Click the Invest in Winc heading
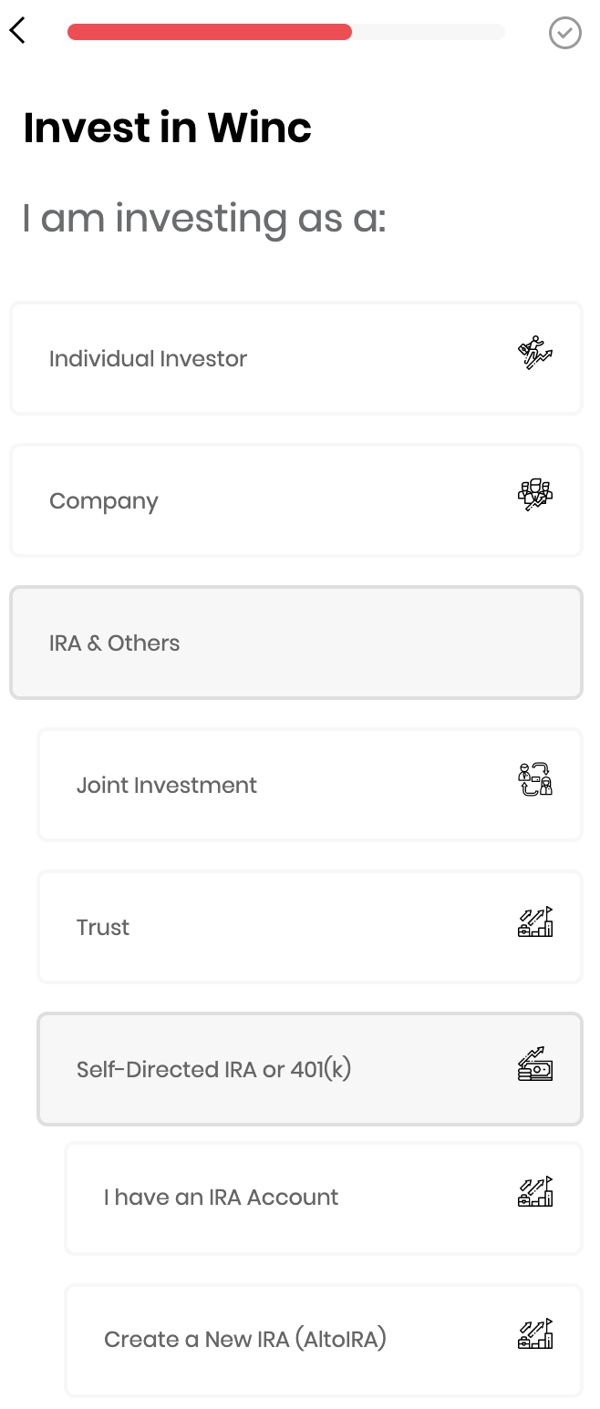The image size is (600, 1409). (167, 128)
